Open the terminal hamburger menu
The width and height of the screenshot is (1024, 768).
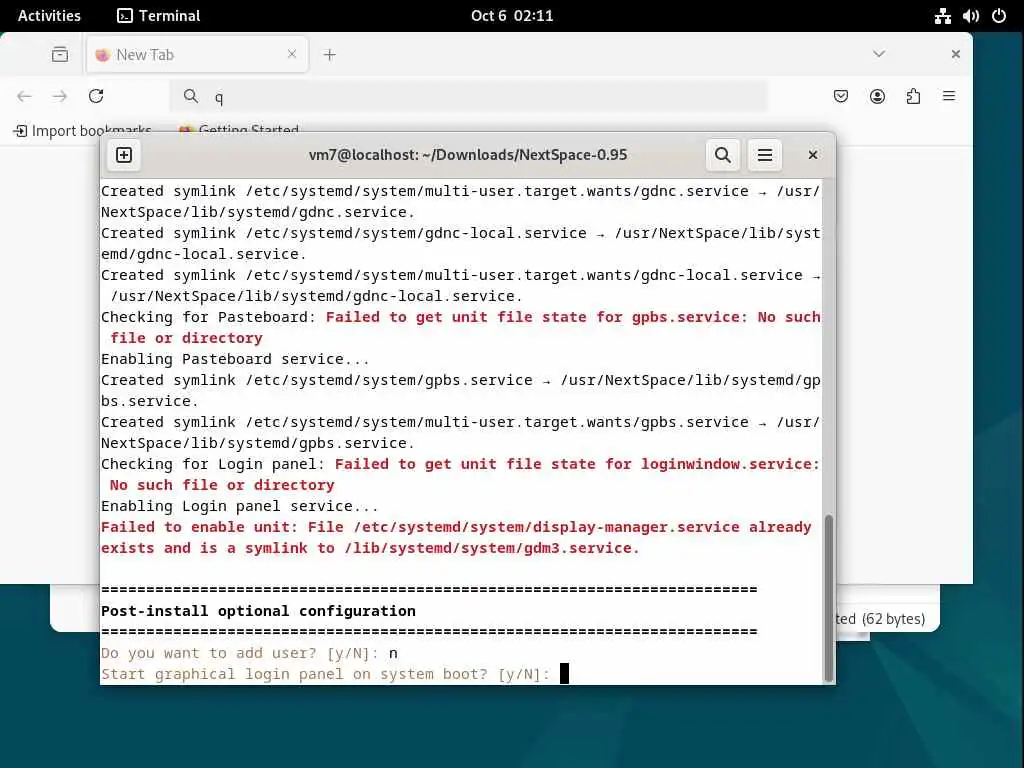pyautogui.click(x=764, y=155)
